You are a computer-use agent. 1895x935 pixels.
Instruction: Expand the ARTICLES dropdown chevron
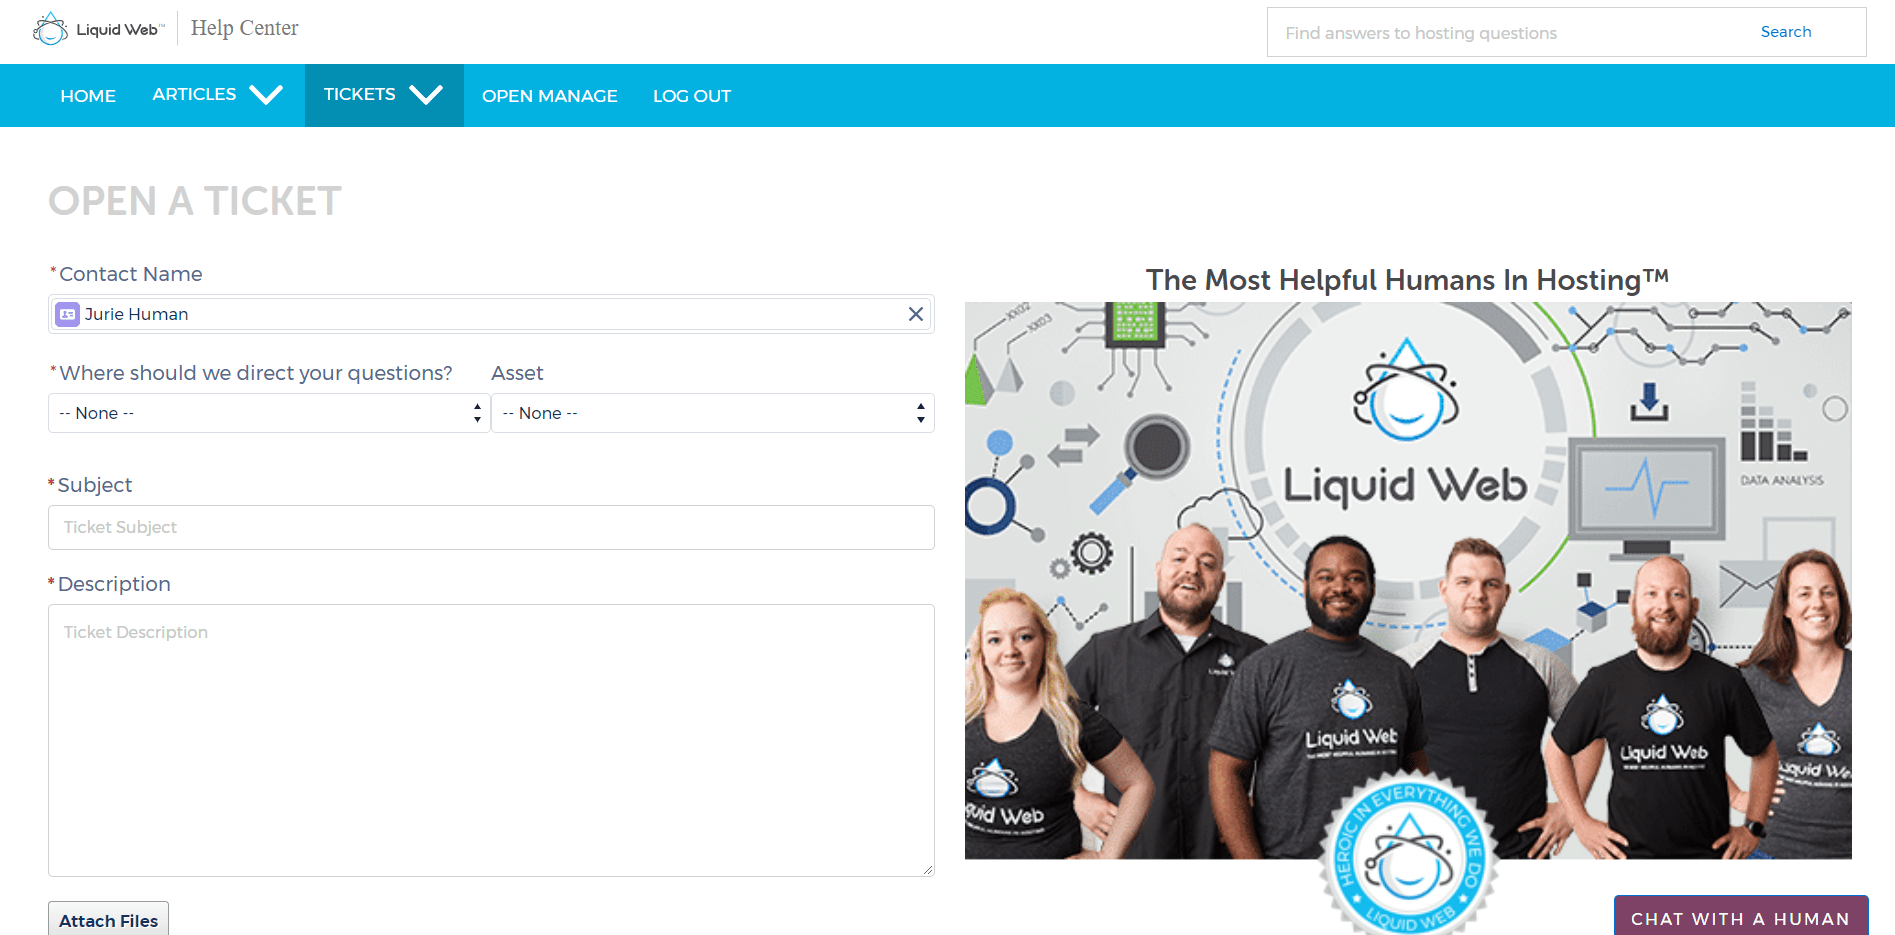click(x=266, y=95)
